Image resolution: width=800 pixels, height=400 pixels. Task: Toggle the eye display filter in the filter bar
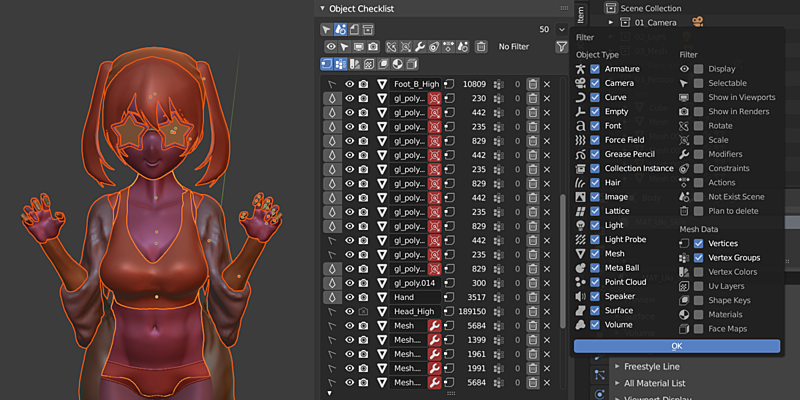(331, 47)
